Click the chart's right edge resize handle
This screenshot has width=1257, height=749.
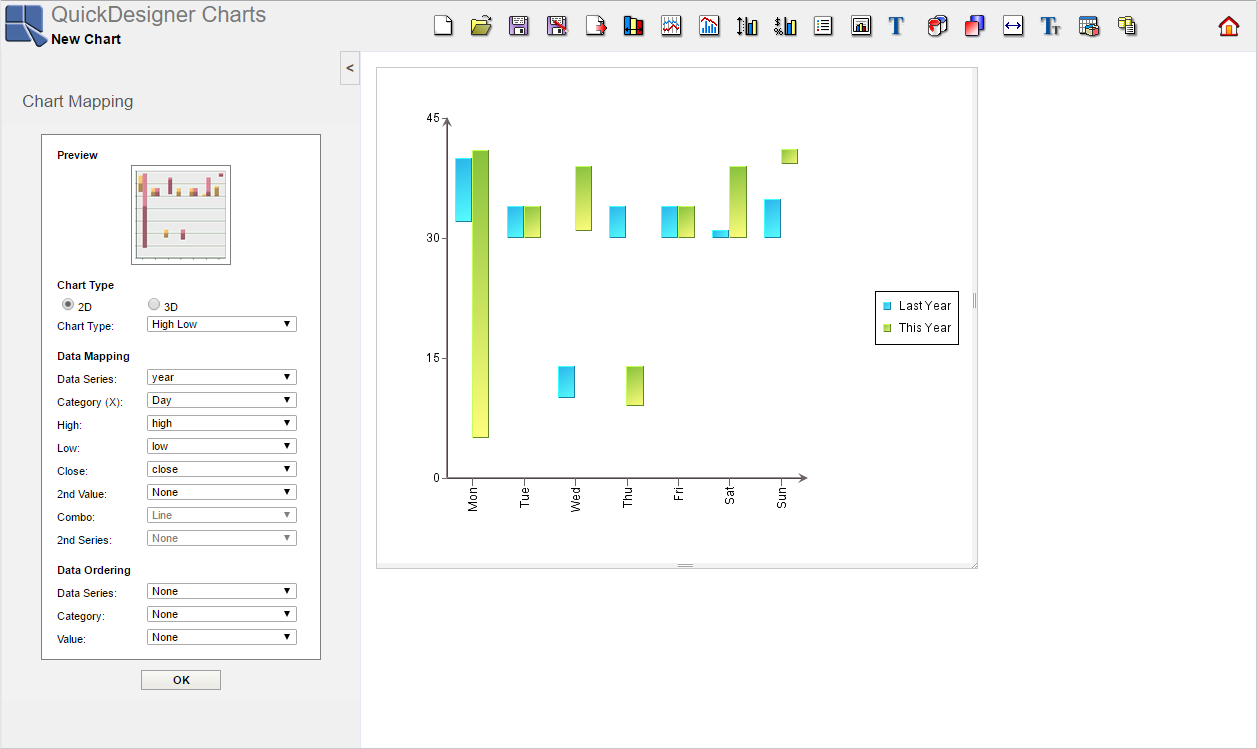click(975, 300)
